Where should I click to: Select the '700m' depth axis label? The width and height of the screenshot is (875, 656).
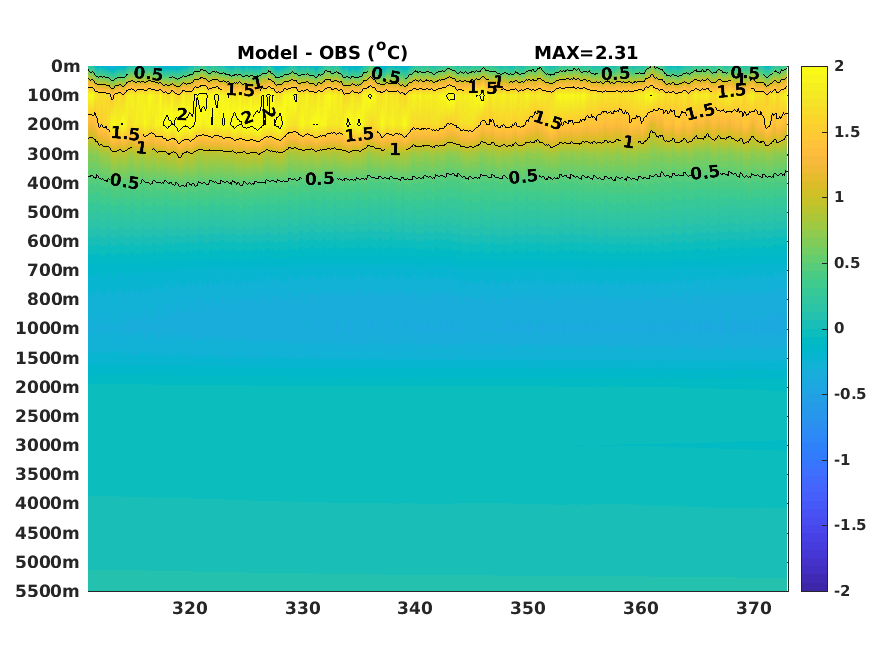tap(54, 271)
